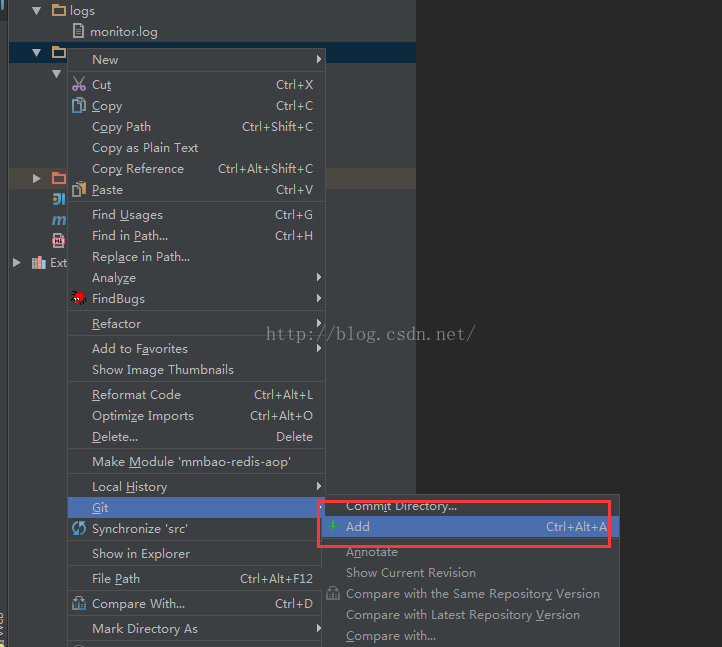Click the logs folder icon
This screenshot has width=722, height=647.
59,11
